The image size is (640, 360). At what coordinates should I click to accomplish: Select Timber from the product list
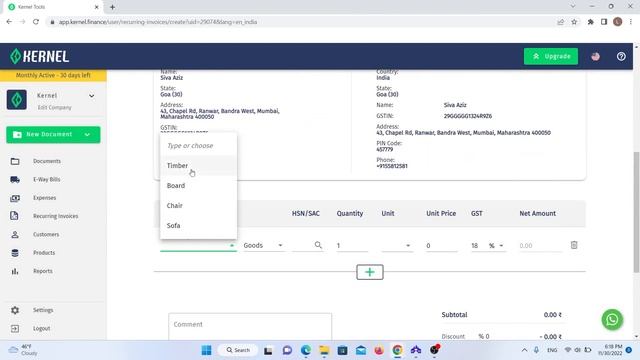click(x=198, y=166)
